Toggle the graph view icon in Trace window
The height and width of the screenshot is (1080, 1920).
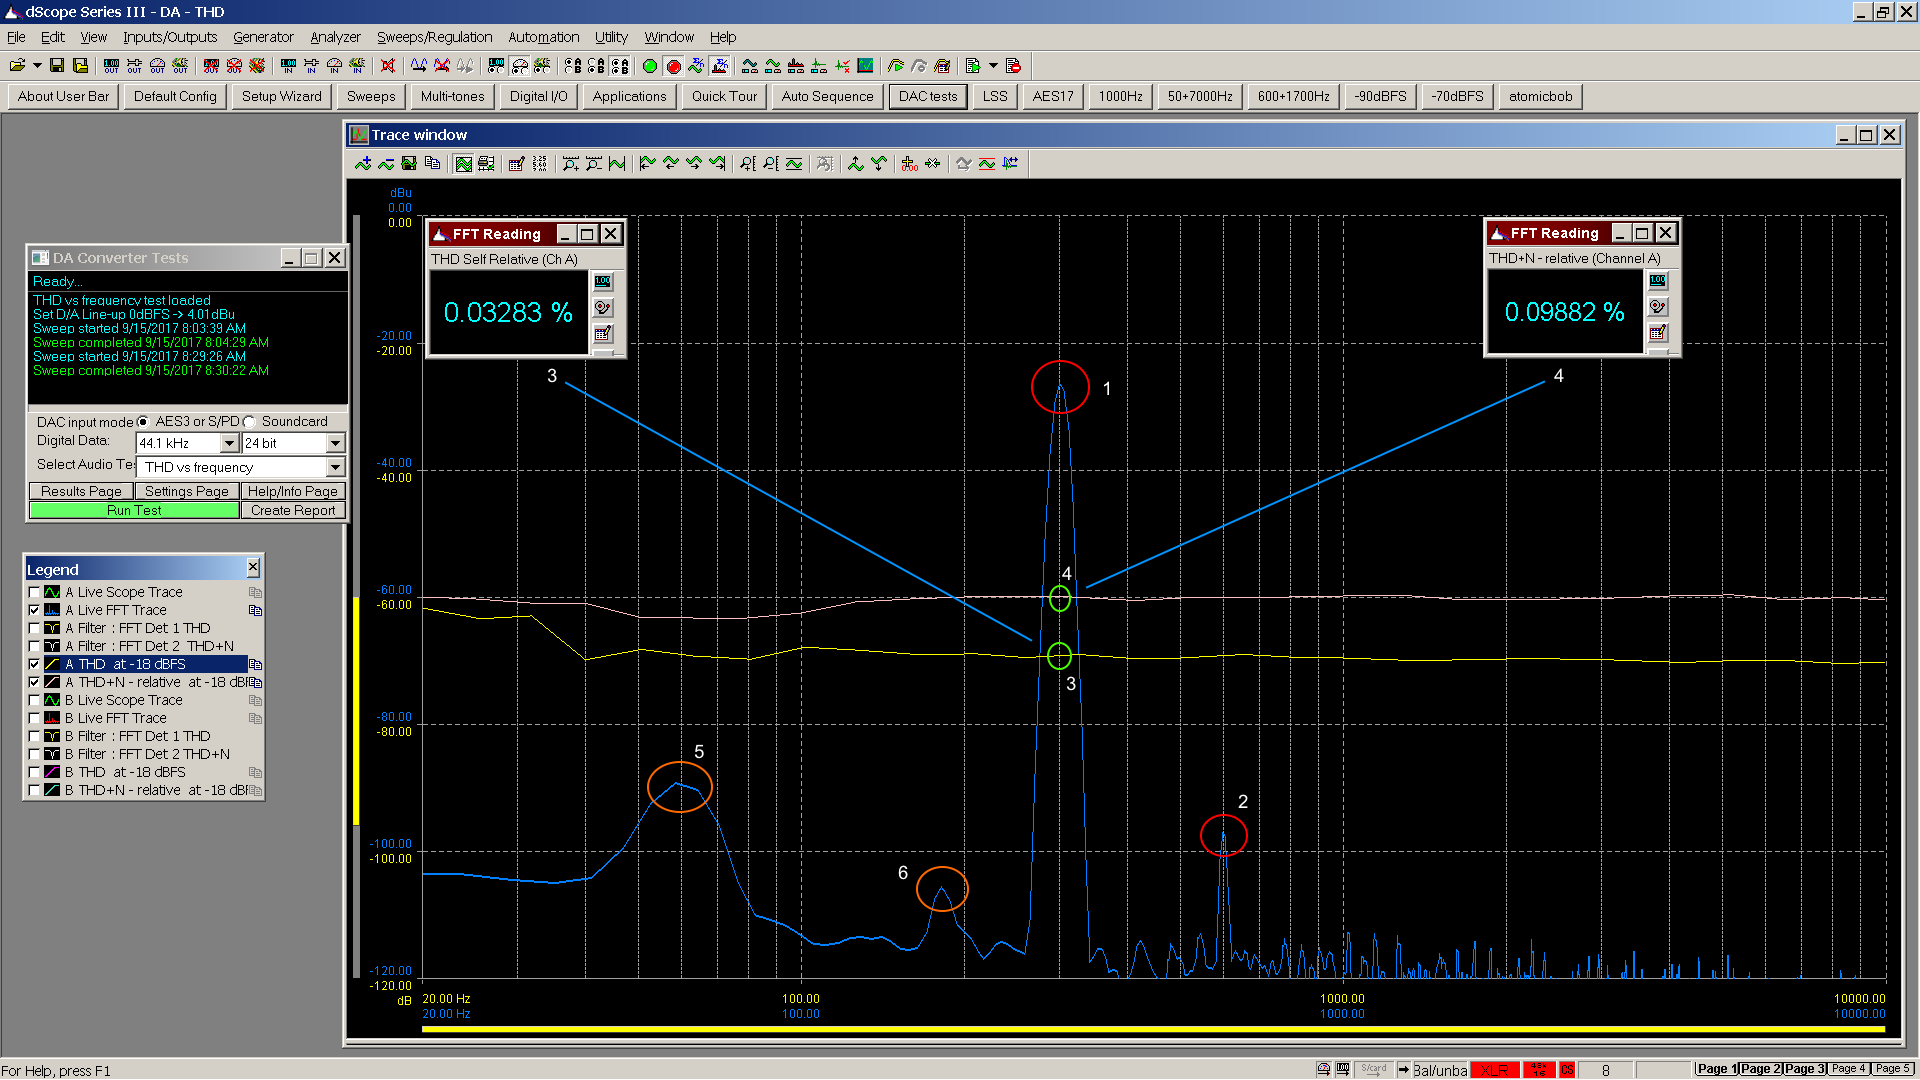click(464, 164)
